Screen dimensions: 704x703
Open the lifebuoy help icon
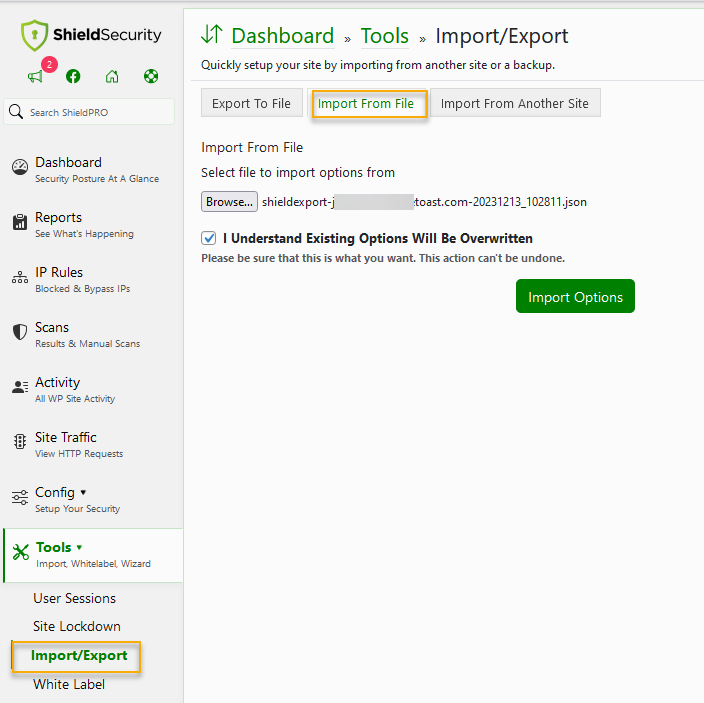pyautogui.click(x=151, y=76)
